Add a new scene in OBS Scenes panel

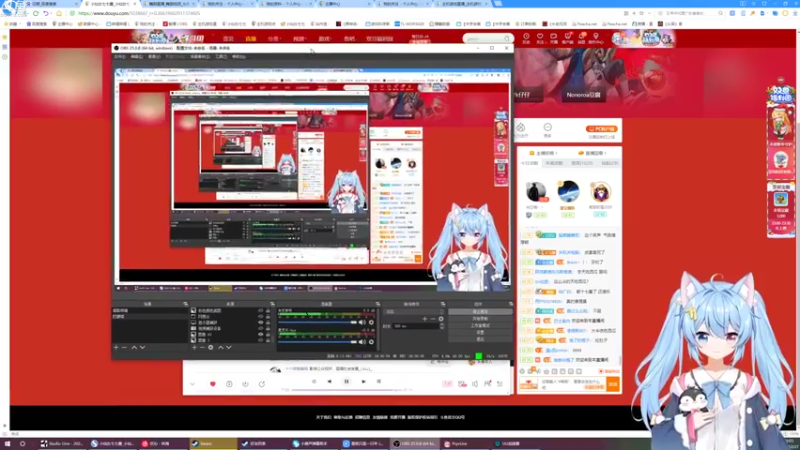pos(116,347)
